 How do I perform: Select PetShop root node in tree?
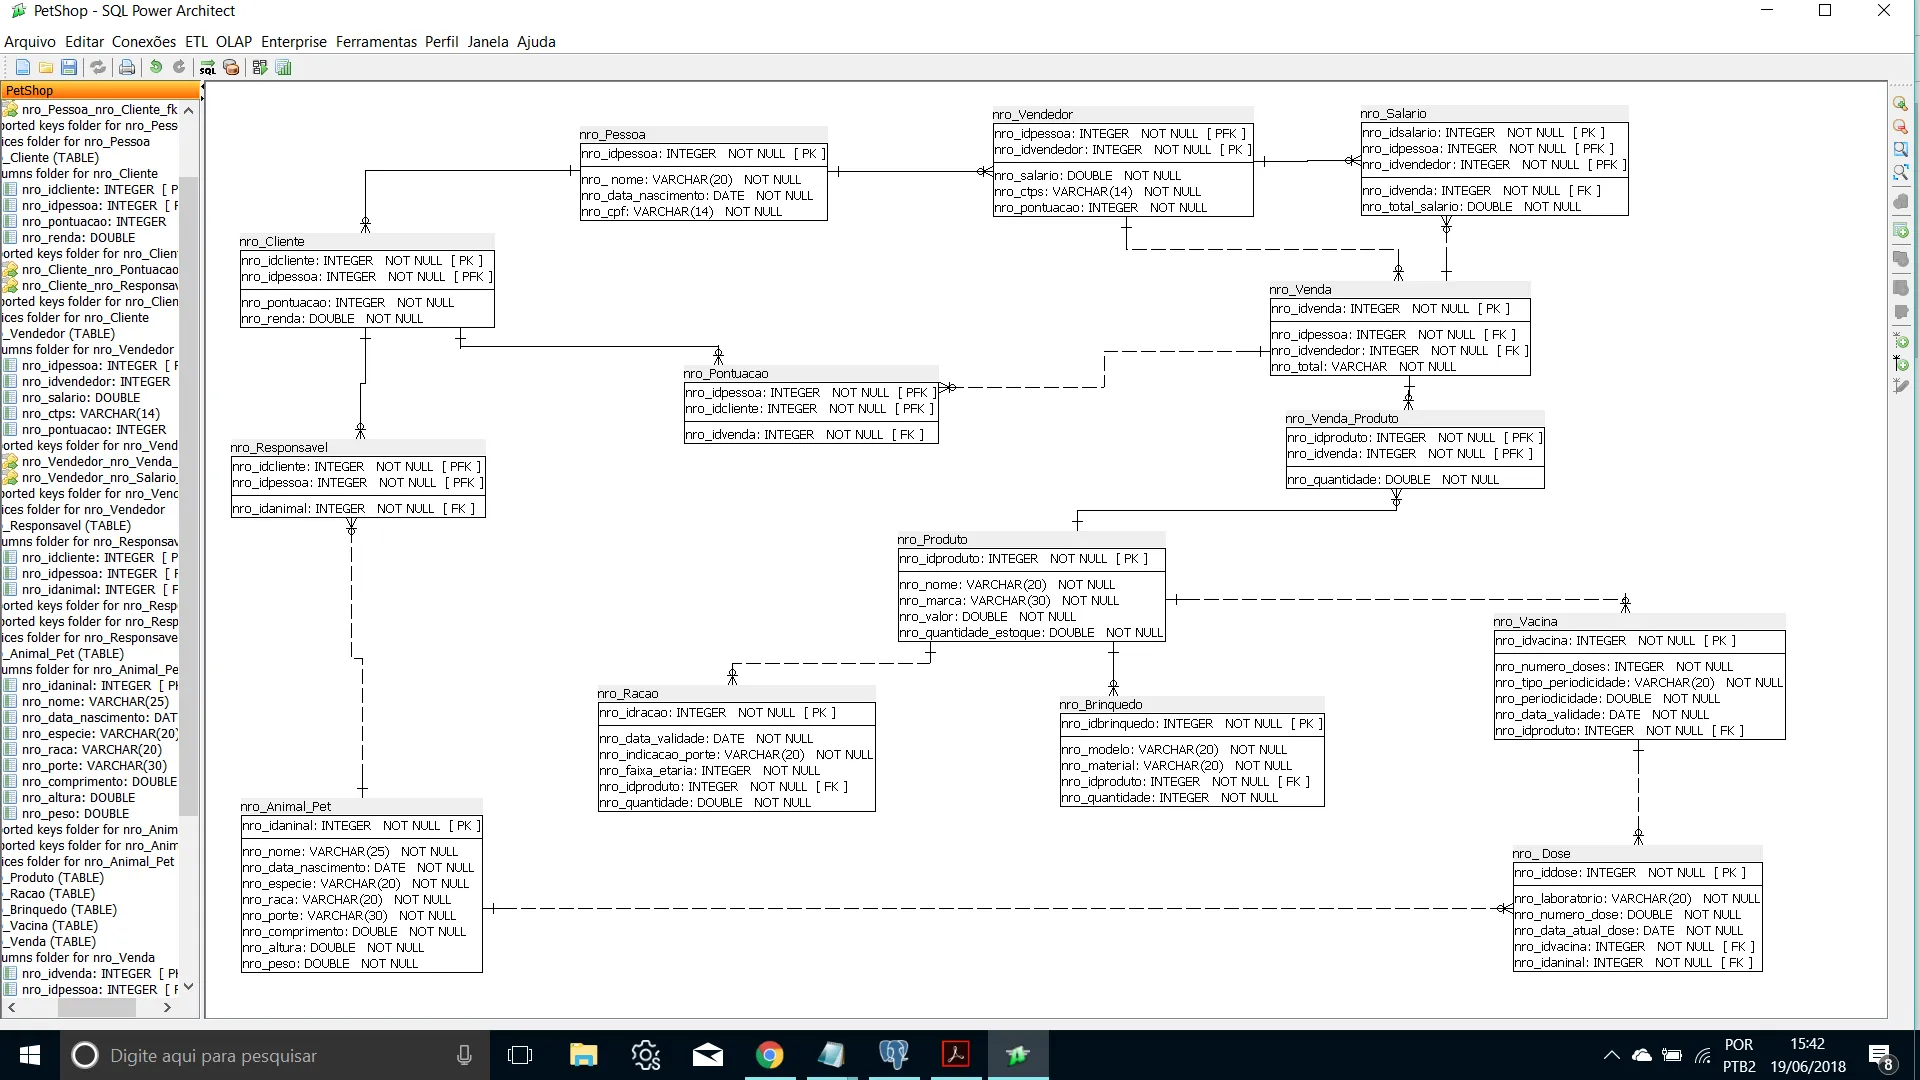click(x=30, y=91)
